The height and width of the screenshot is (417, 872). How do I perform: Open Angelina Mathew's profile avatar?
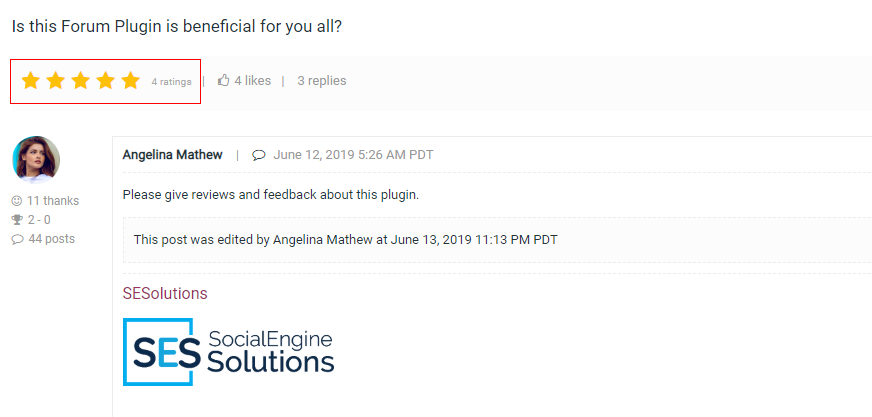[36, 160]
